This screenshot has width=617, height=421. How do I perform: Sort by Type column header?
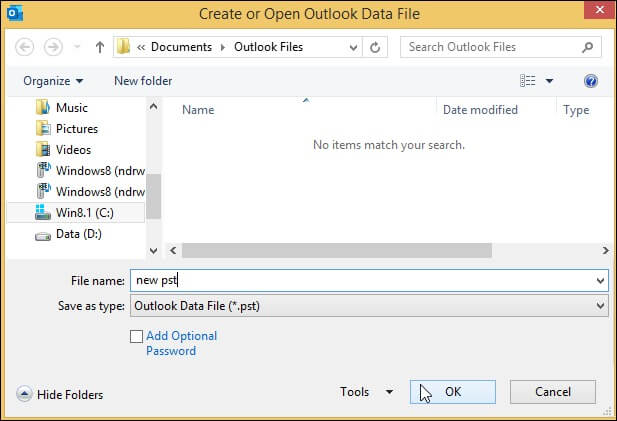[576, 110]
